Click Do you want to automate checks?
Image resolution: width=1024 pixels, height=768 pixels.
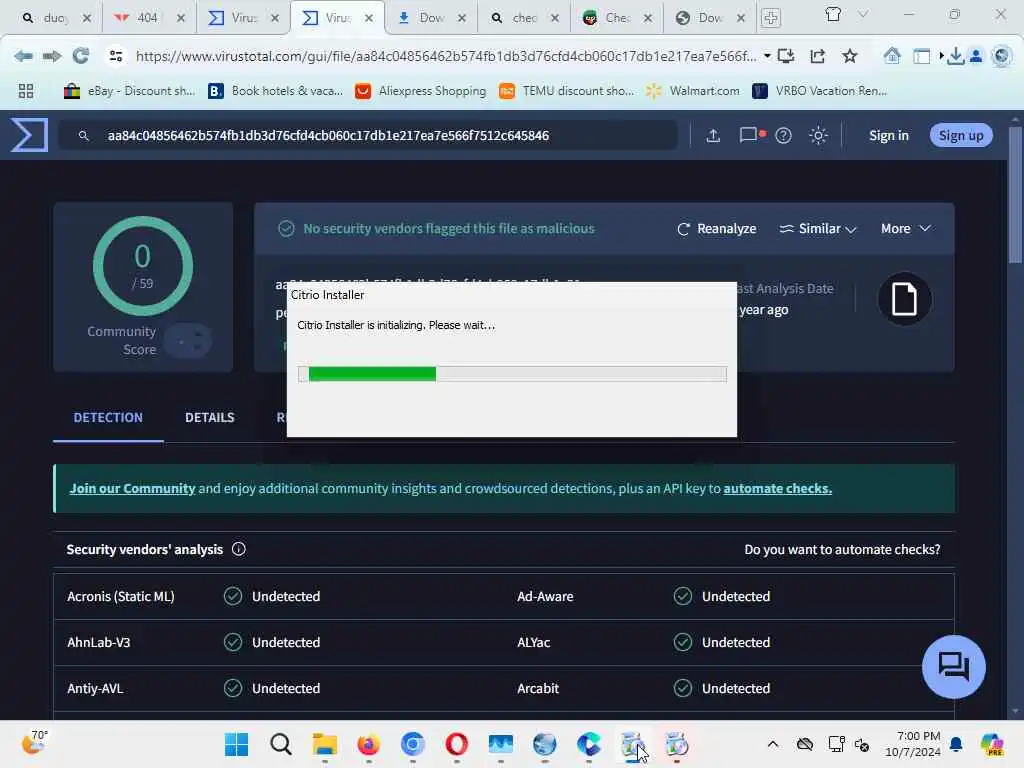pyautogui.click(x=842, y=549)
